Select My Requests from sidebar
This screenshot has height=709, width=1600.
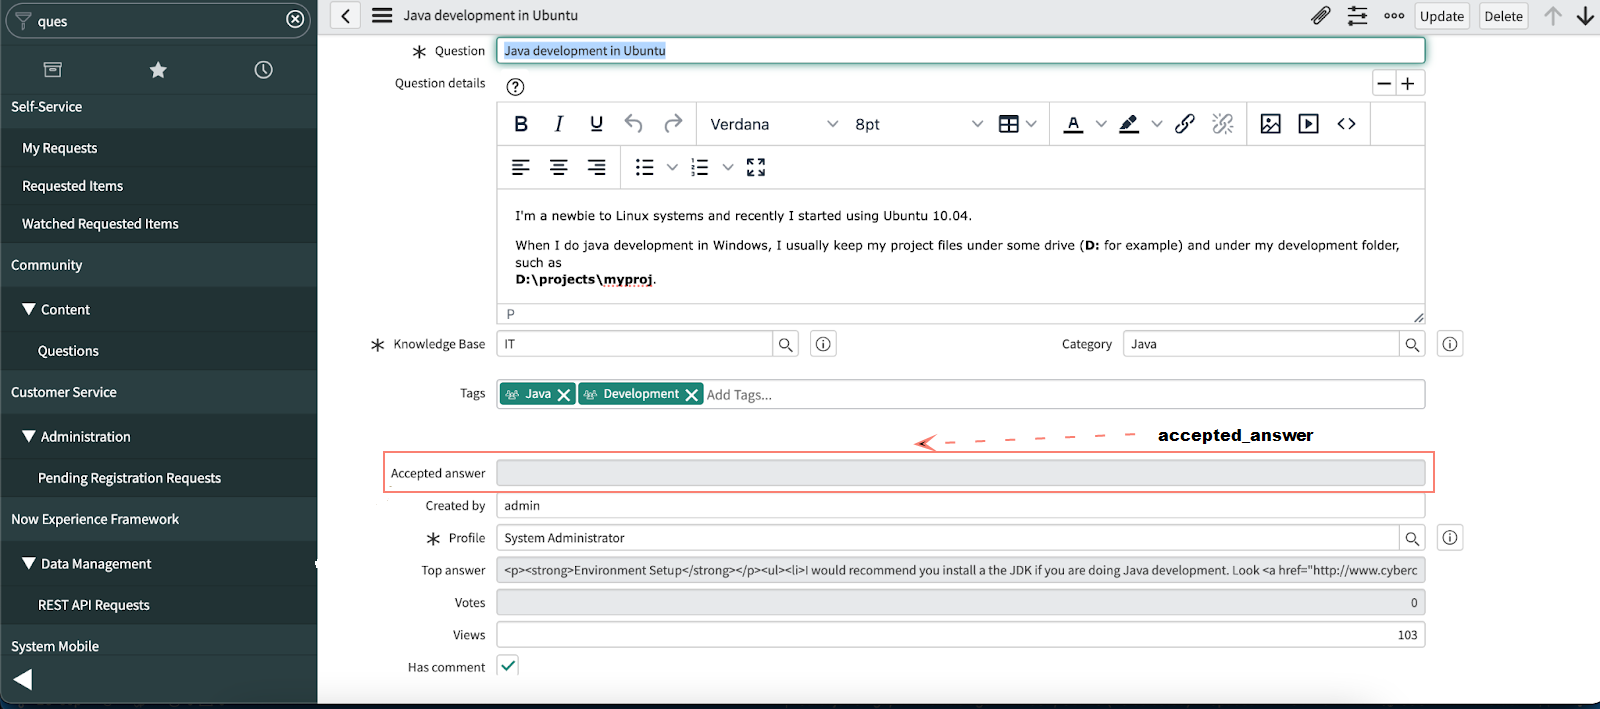coord(60,148)
